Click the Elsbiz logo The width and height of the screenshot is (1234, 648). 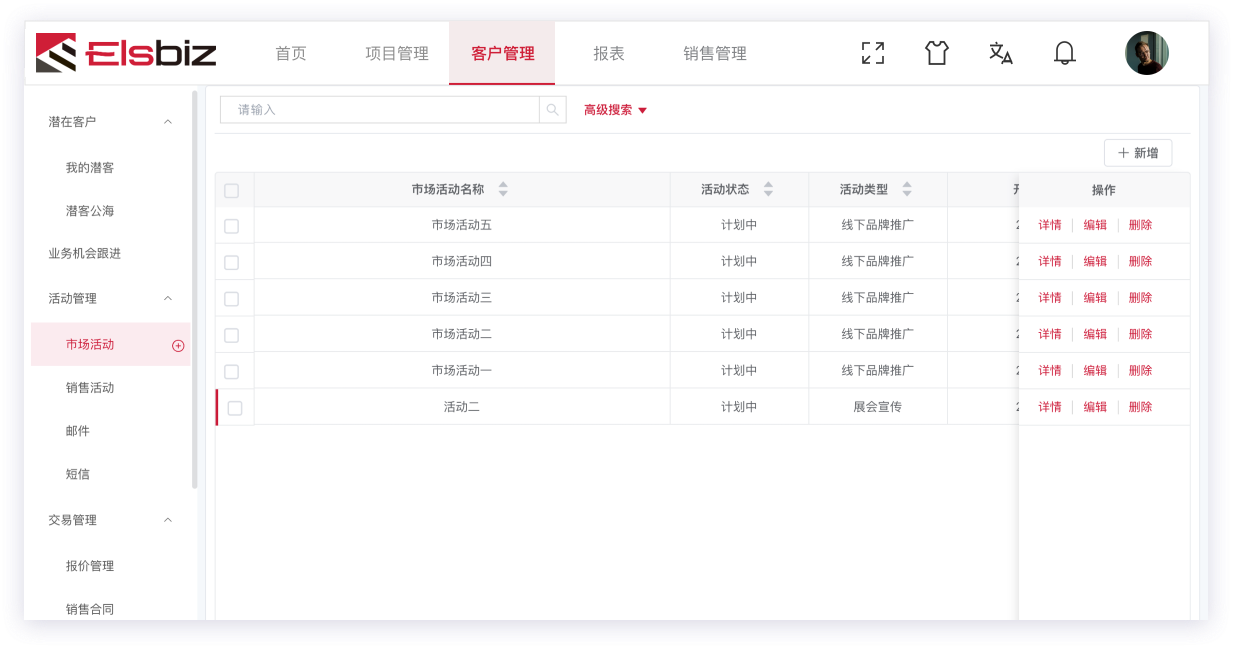coord(126,53)
